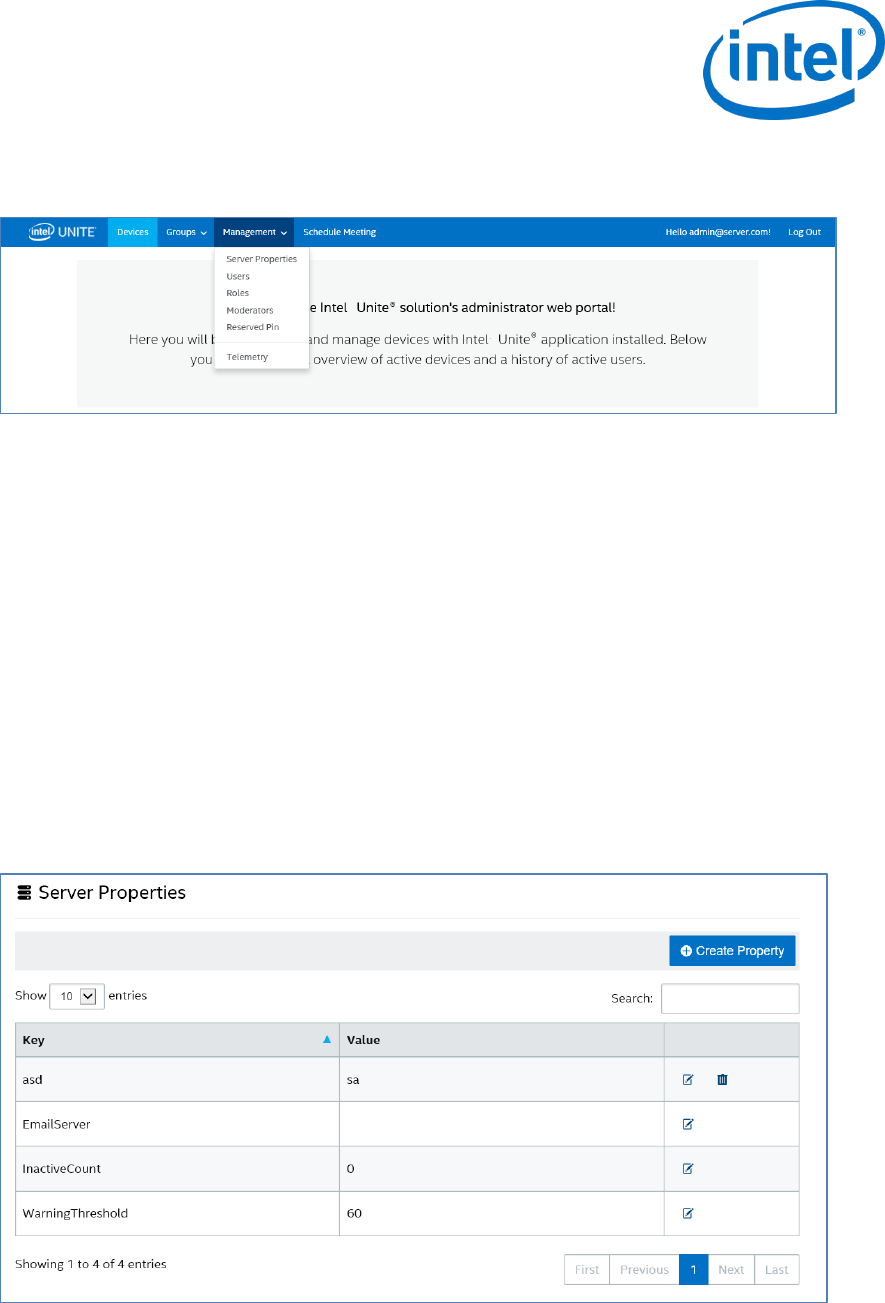Screen dimensions: 885x1303
Task: Click the Server Properties heading icon
Action: tap(24, 893)
